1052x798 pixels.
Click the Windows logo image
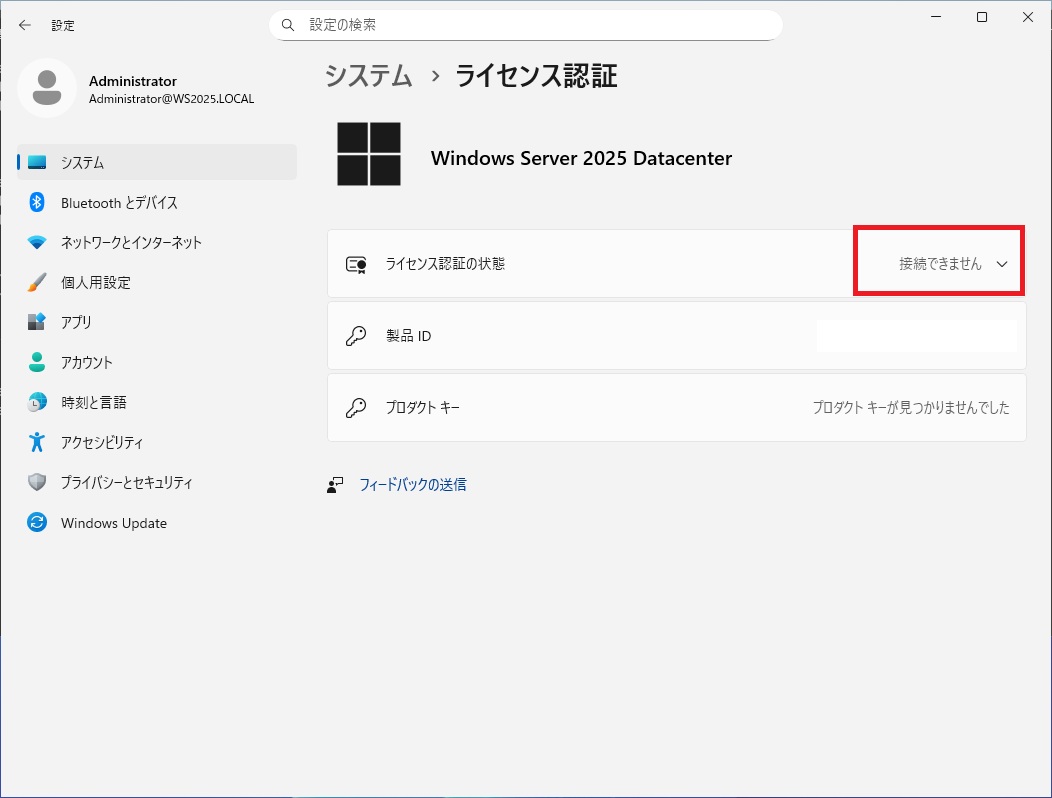click(369, 154)
